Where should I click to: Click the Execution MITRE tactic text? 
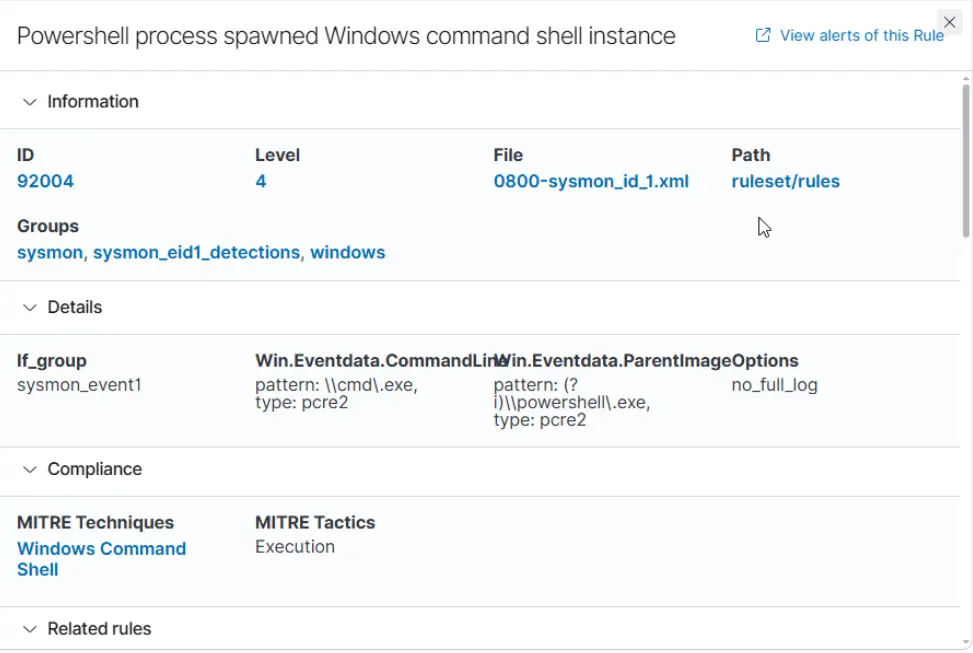point(295,547)
